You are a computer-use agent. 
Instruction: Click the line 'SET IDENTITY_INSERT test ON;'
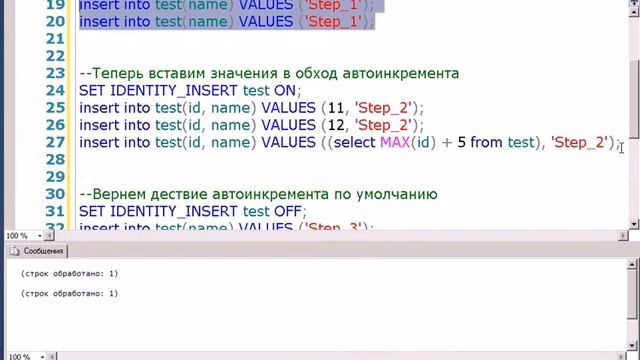pyautogui.click(x=190, y=91)
